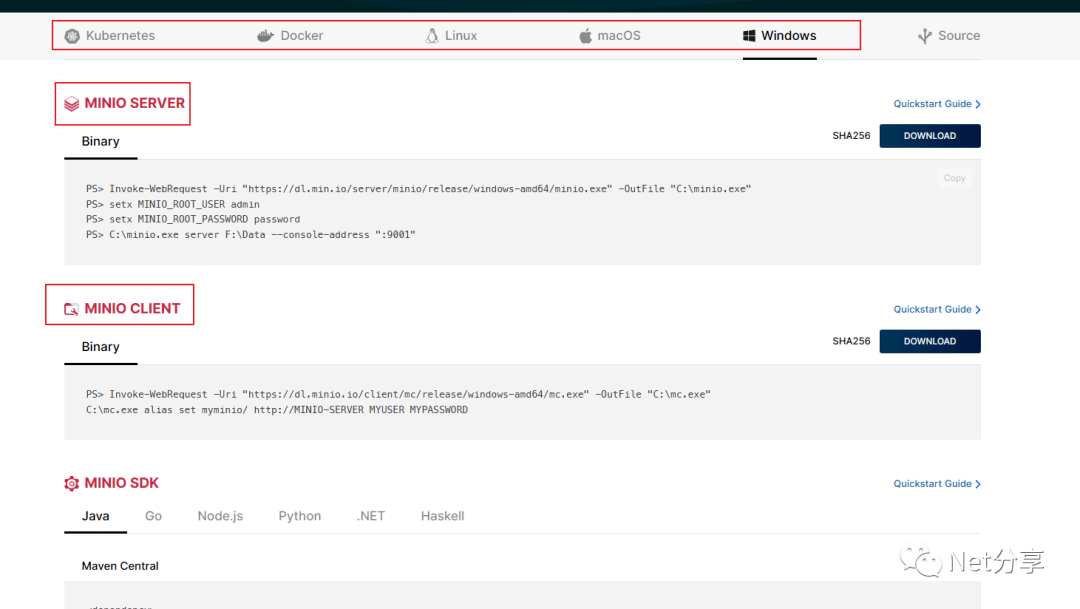The width and height of the screenshot is (1080, 609).
Task: Click the Linux penguin icon
Action: coord(432,36)
